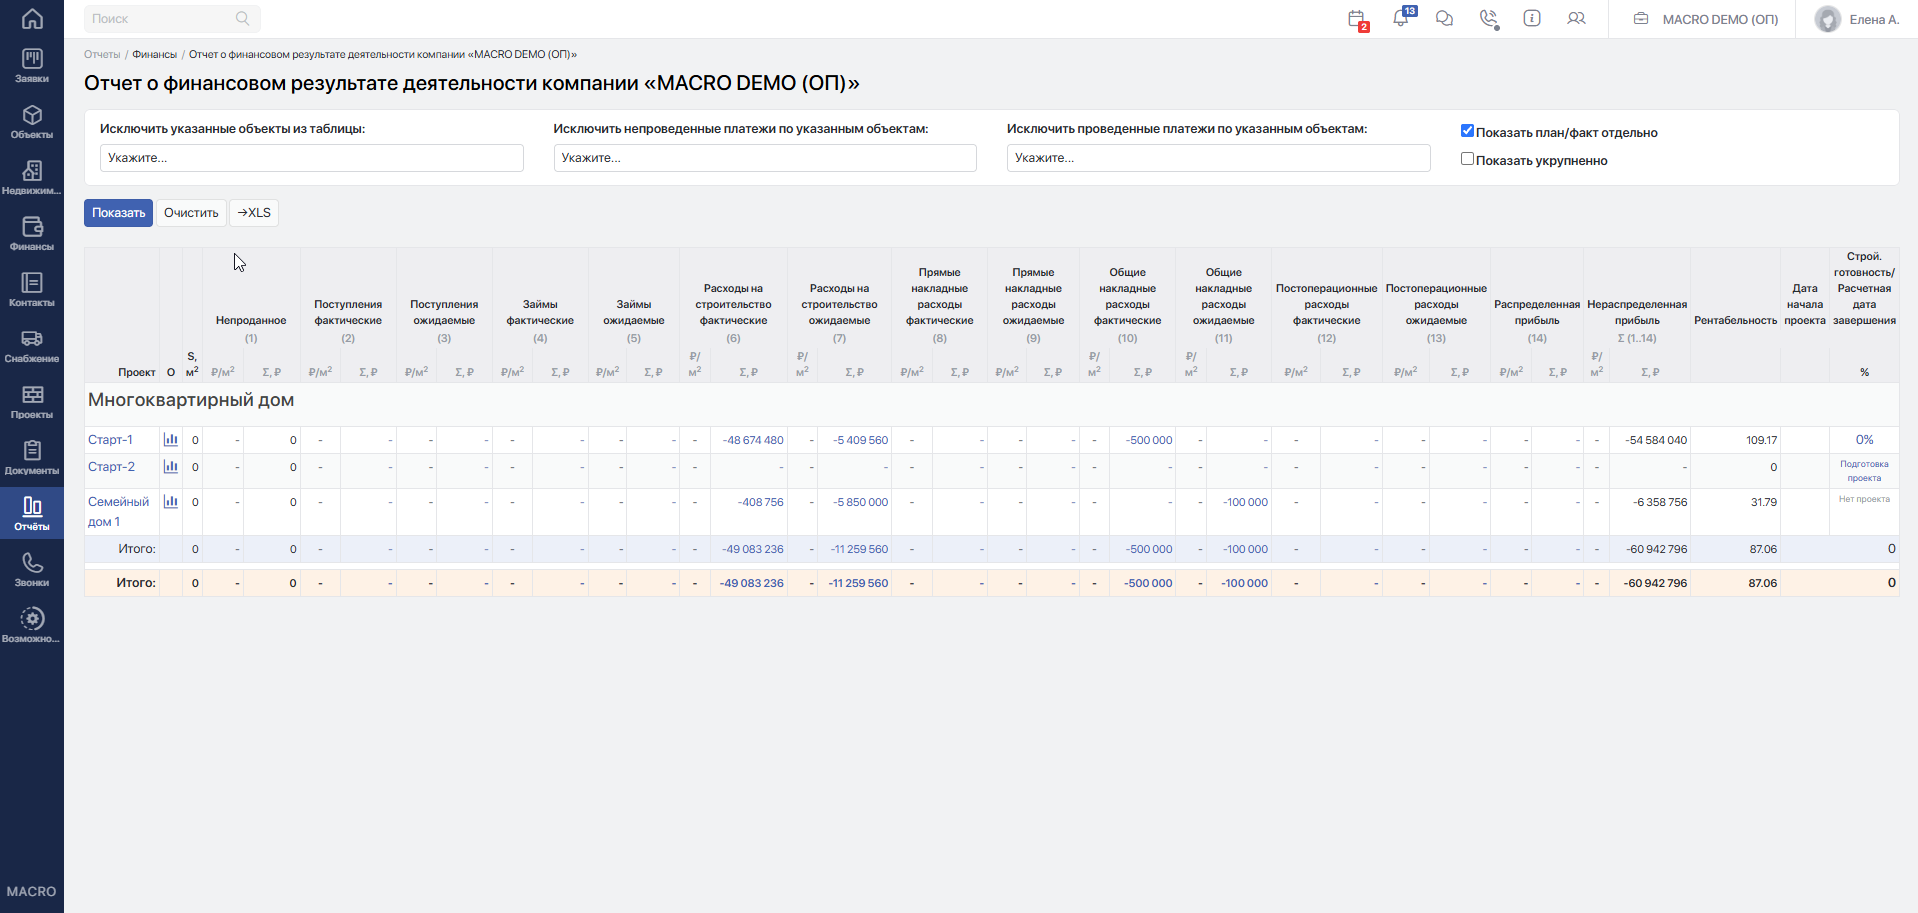1918x913 pixels.
Task: Open the Старт-2 project link
Action: pyautogui.click(x=111, y=467)
